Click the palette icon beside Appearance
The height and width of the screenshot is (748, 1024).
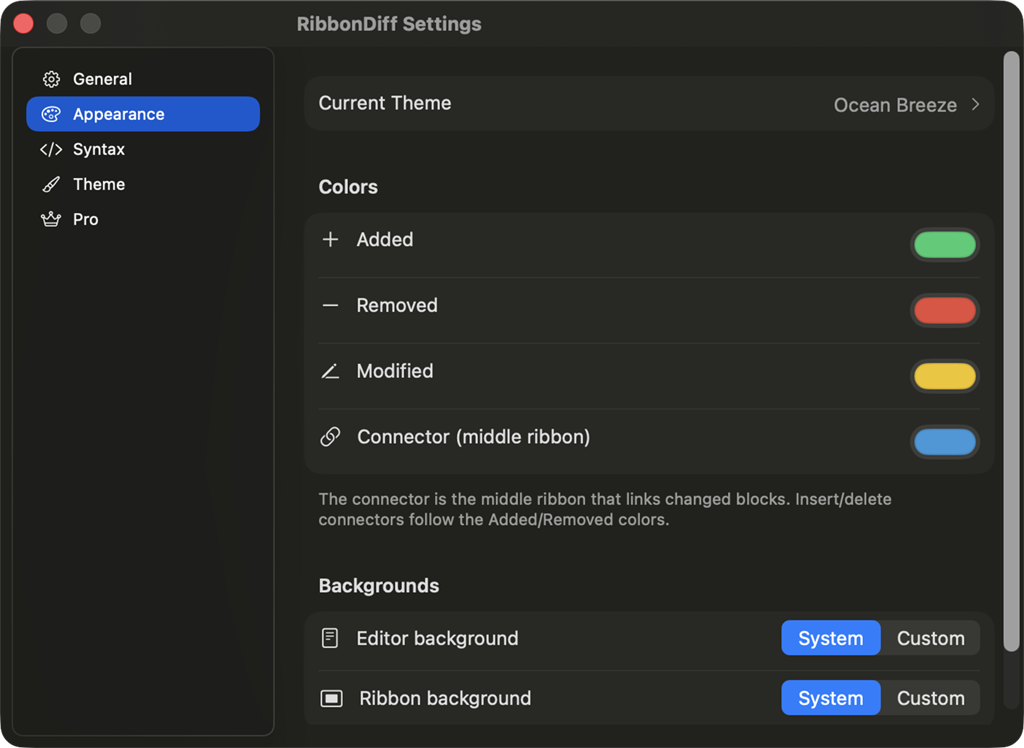tap(51, 114)
